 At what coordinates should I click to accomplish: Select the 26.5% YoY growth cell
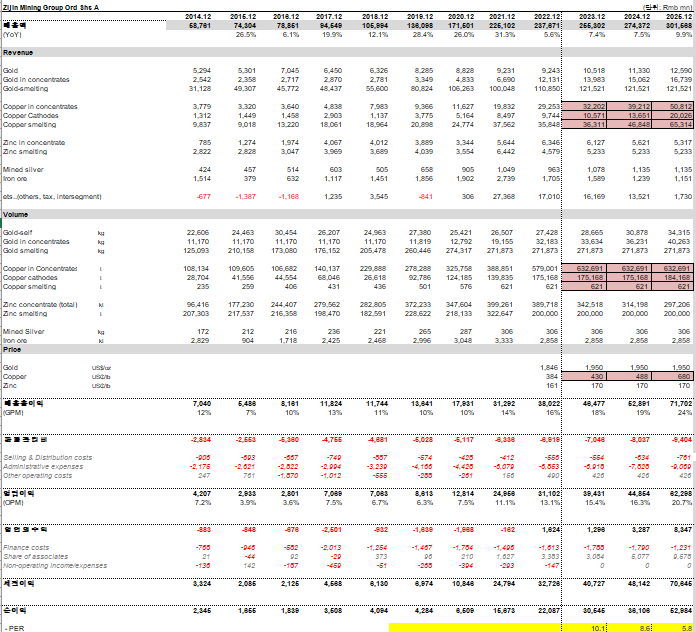pos(245,35)
